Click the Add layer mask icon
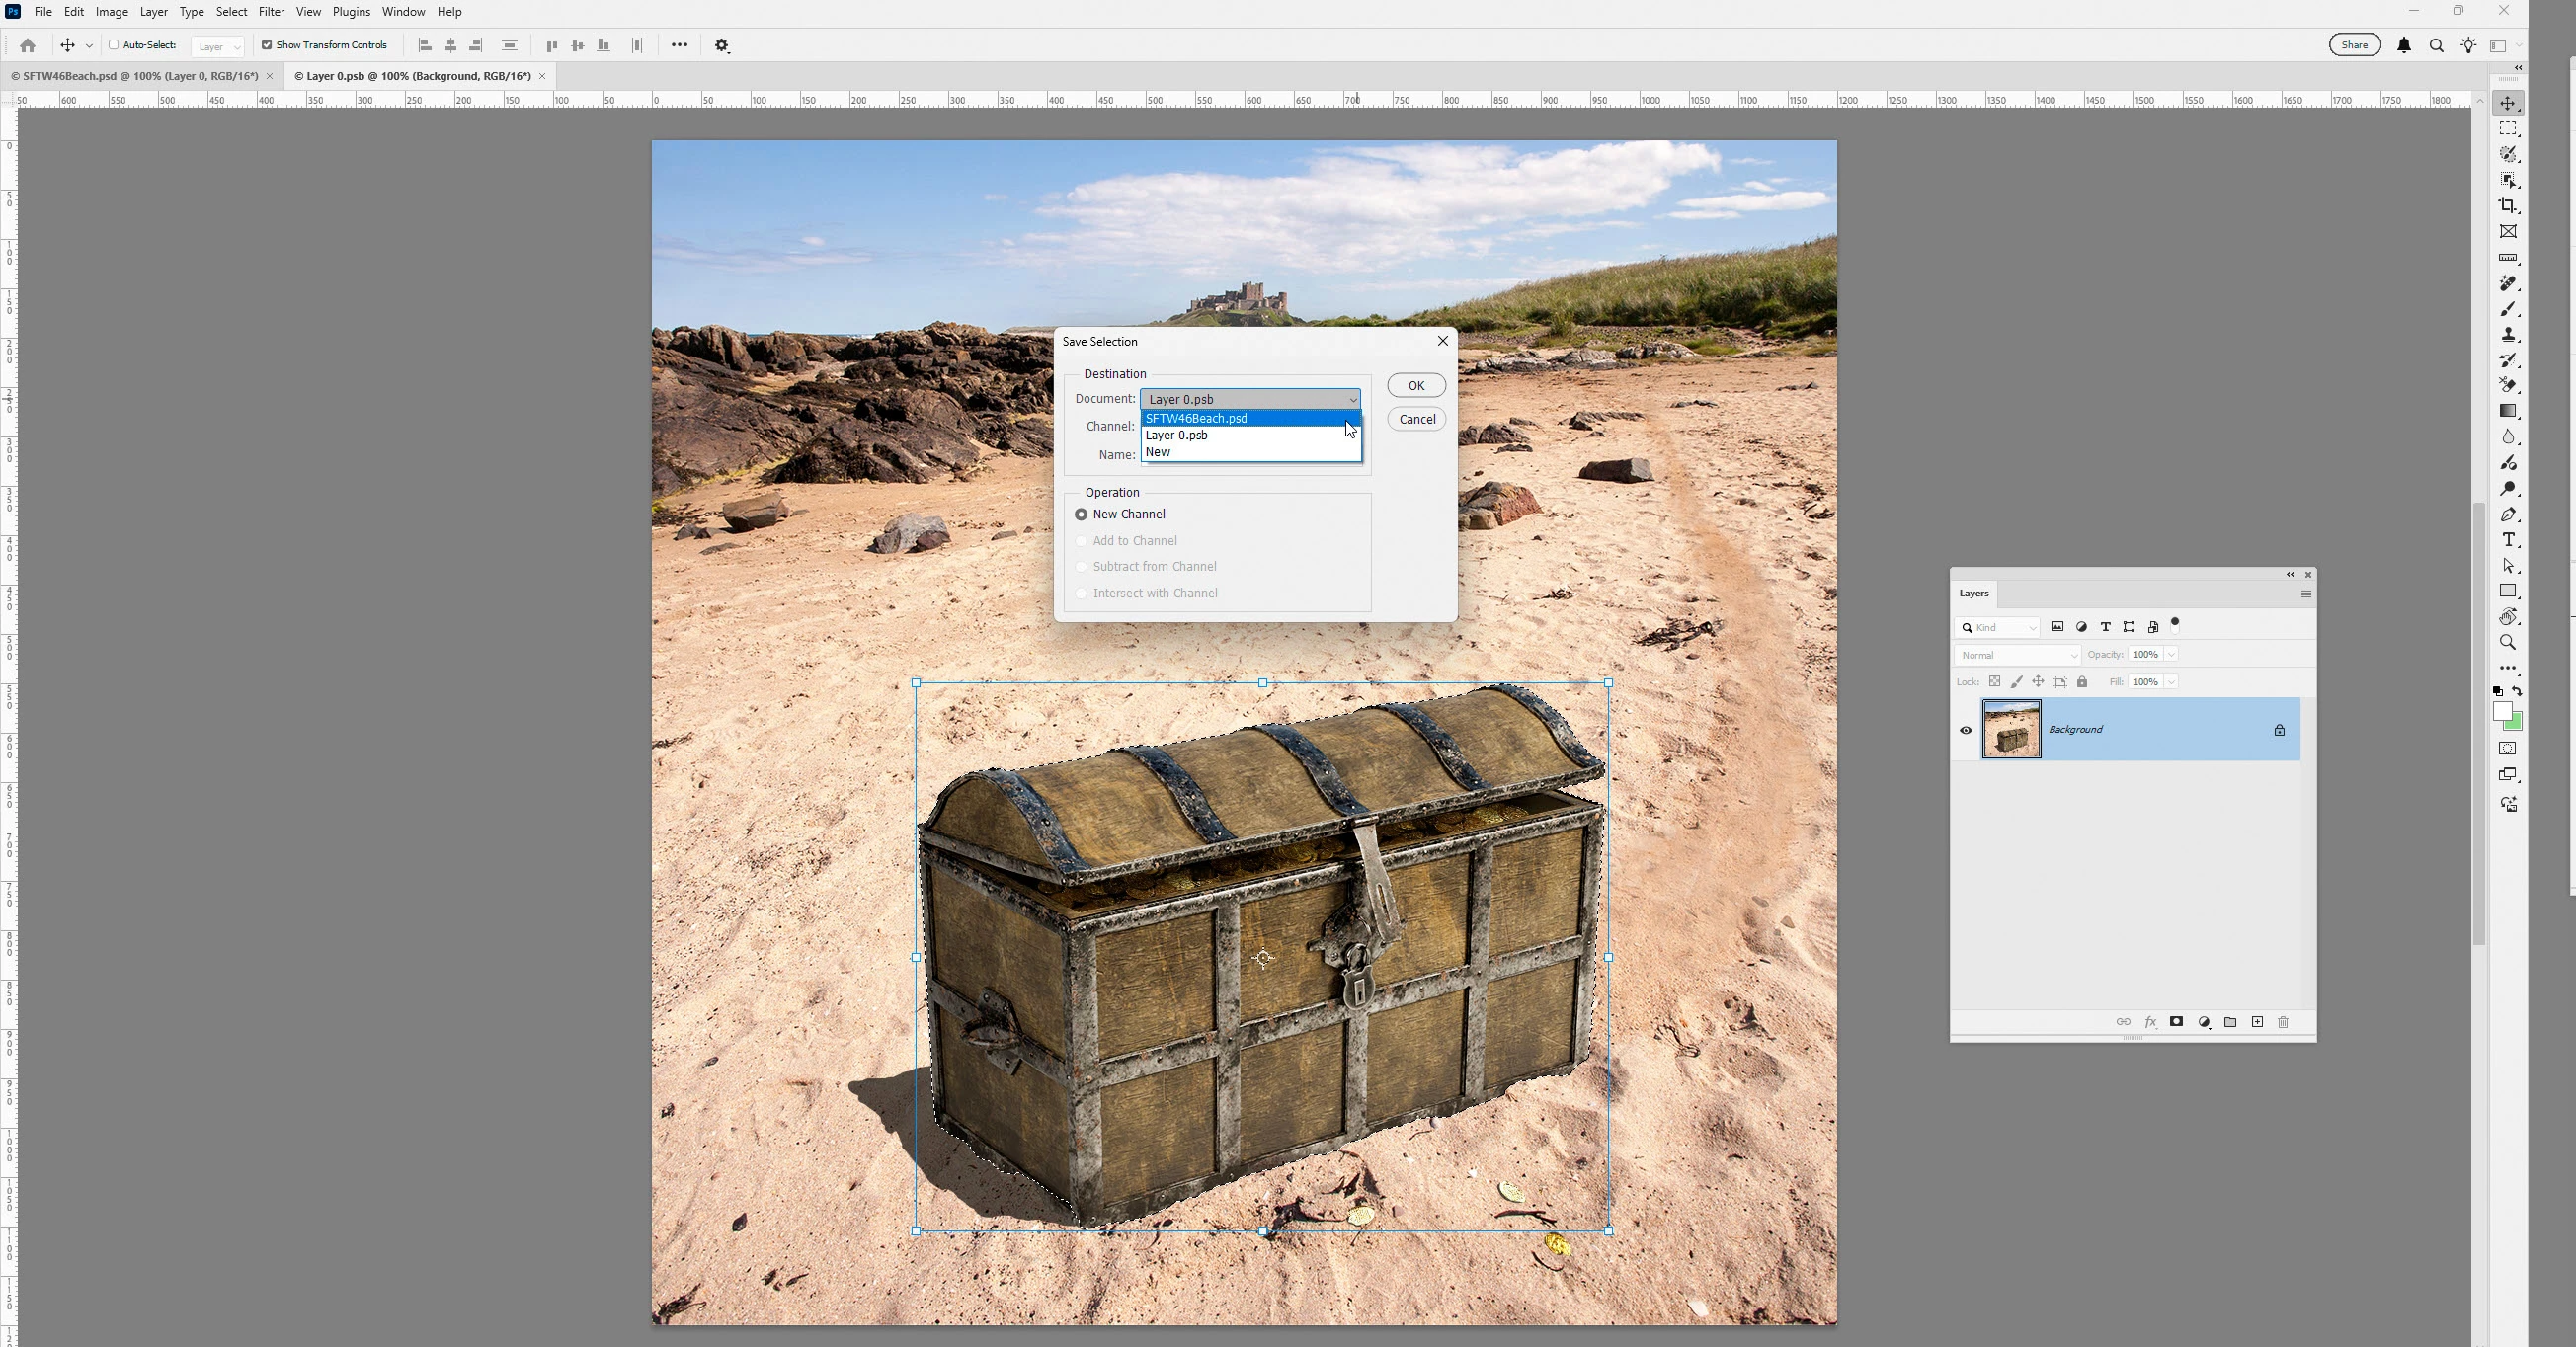Screen dimensions: 2576x1347 point(2176,1022)
